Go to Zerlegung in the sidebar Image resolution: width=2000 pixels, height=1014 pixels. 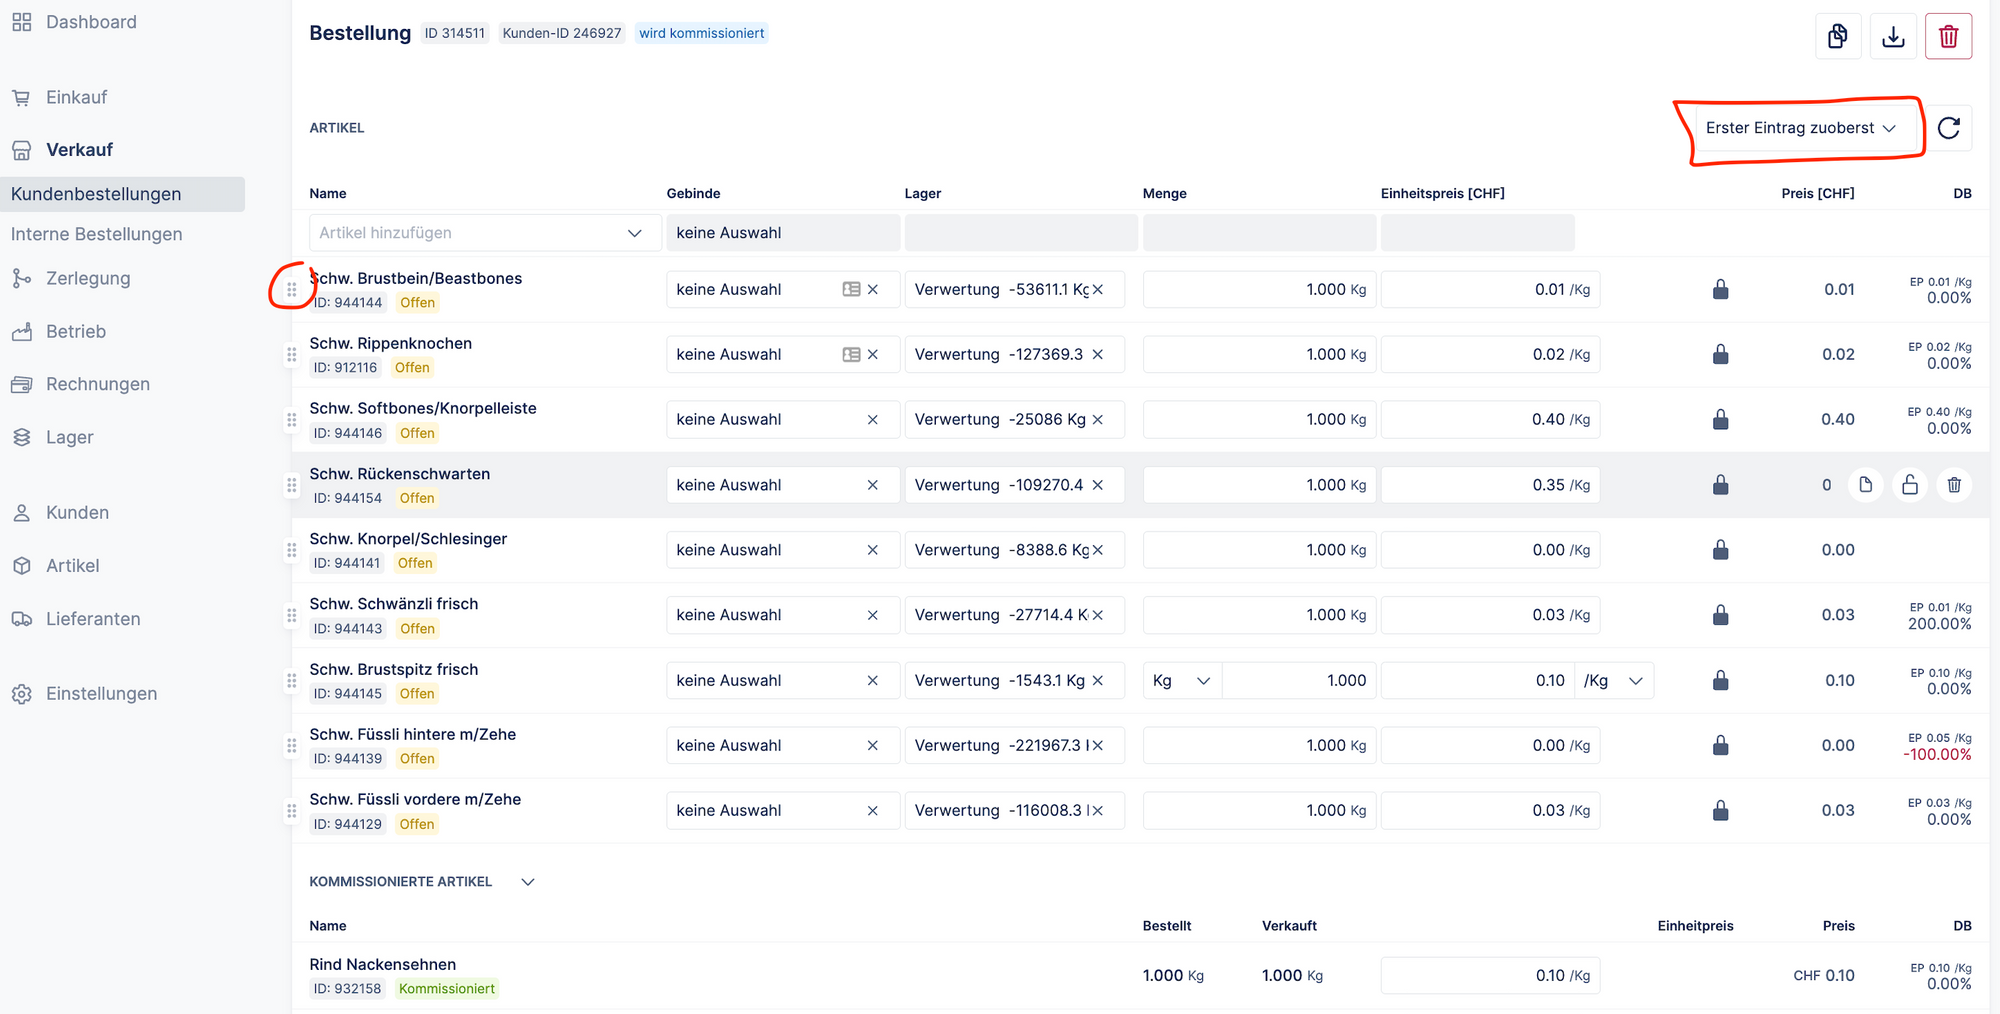click(88, 279)
